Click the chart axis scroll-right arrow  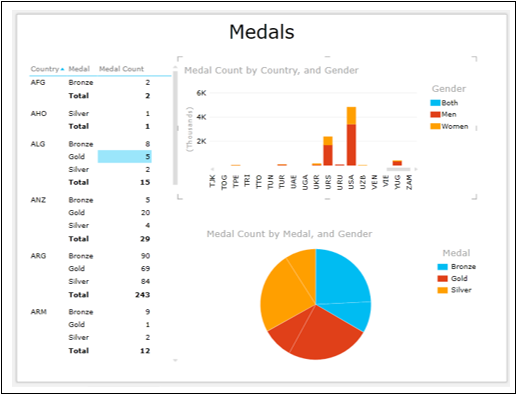416,169
